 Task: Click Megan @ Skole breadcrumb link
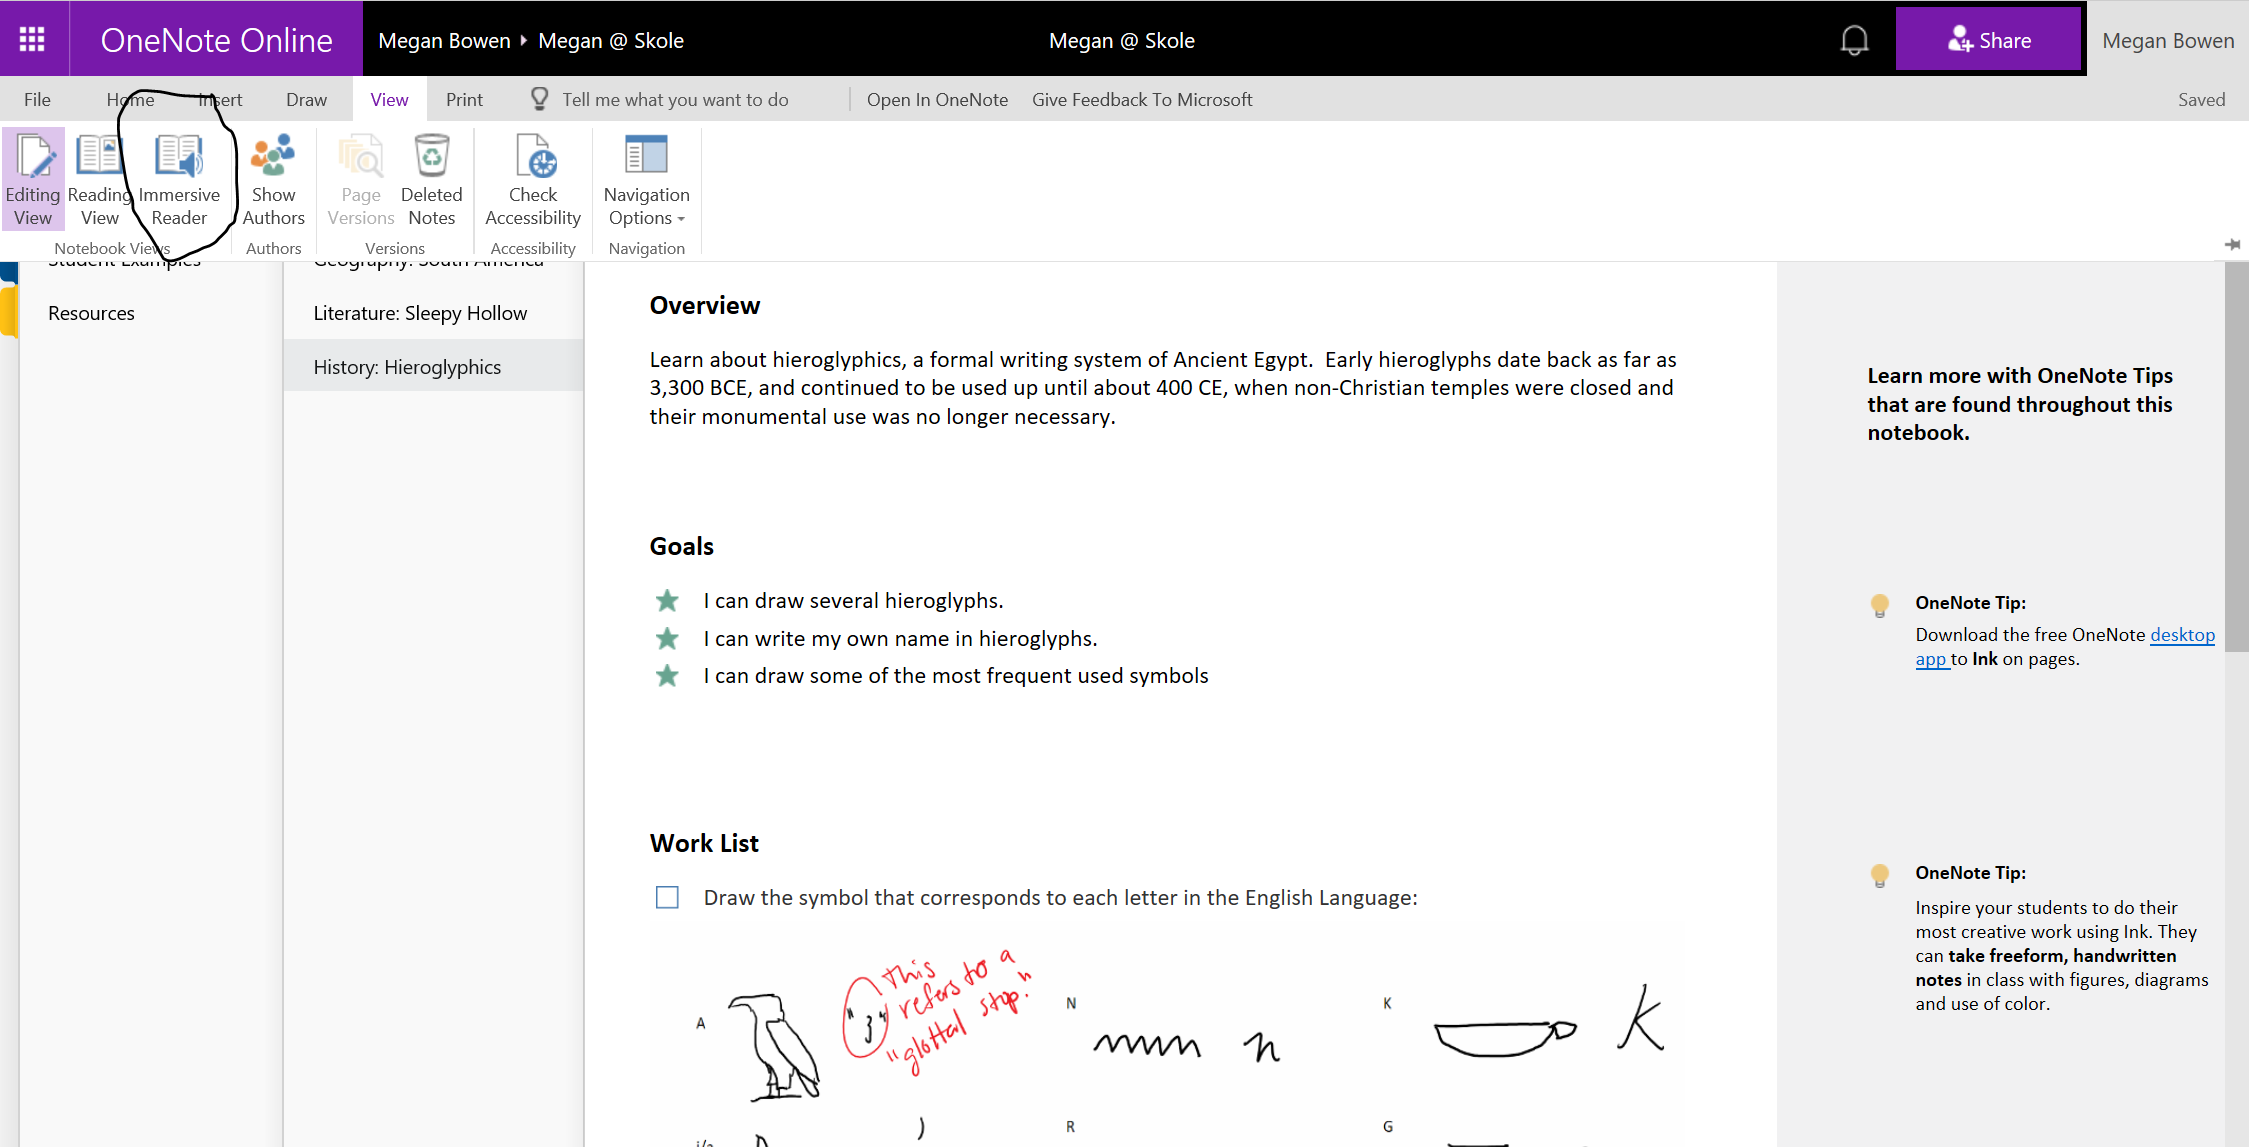(611, 40)
